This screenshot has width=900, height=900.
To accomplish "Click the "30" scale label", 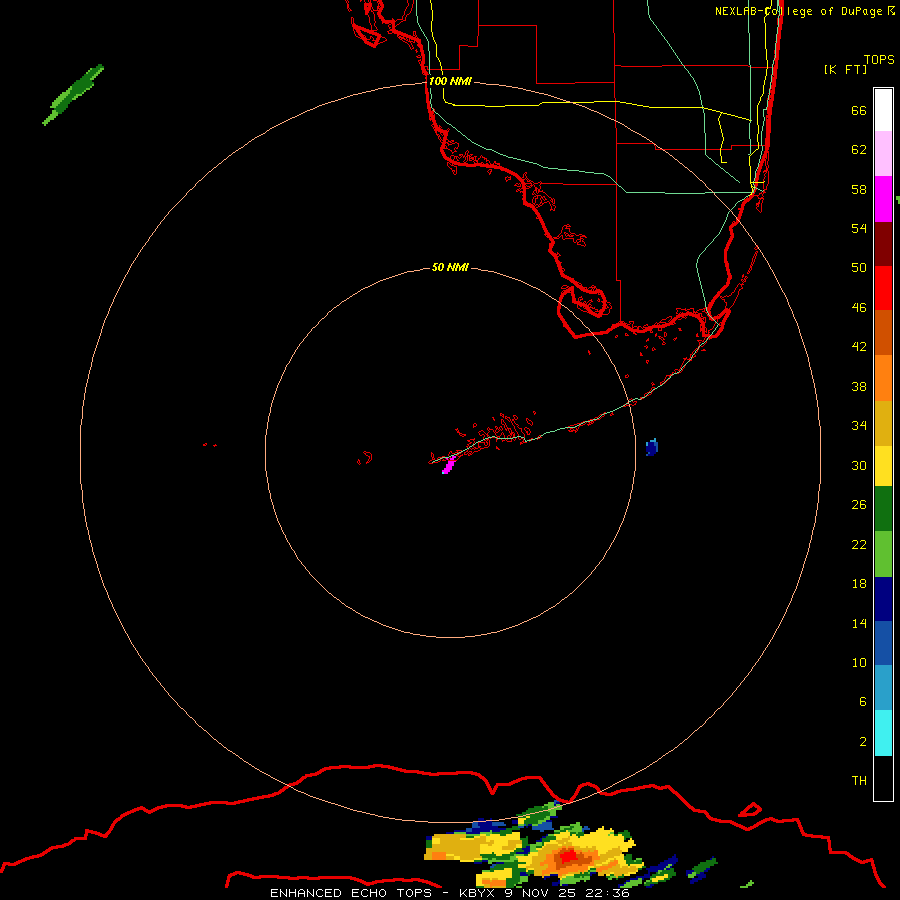I will (859, 465).
